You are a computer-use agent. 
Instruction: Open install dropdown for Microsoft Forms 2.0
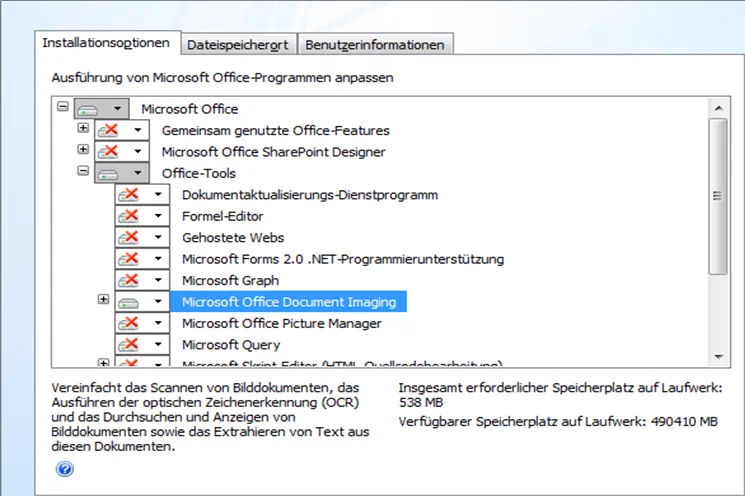click(158, 258)
